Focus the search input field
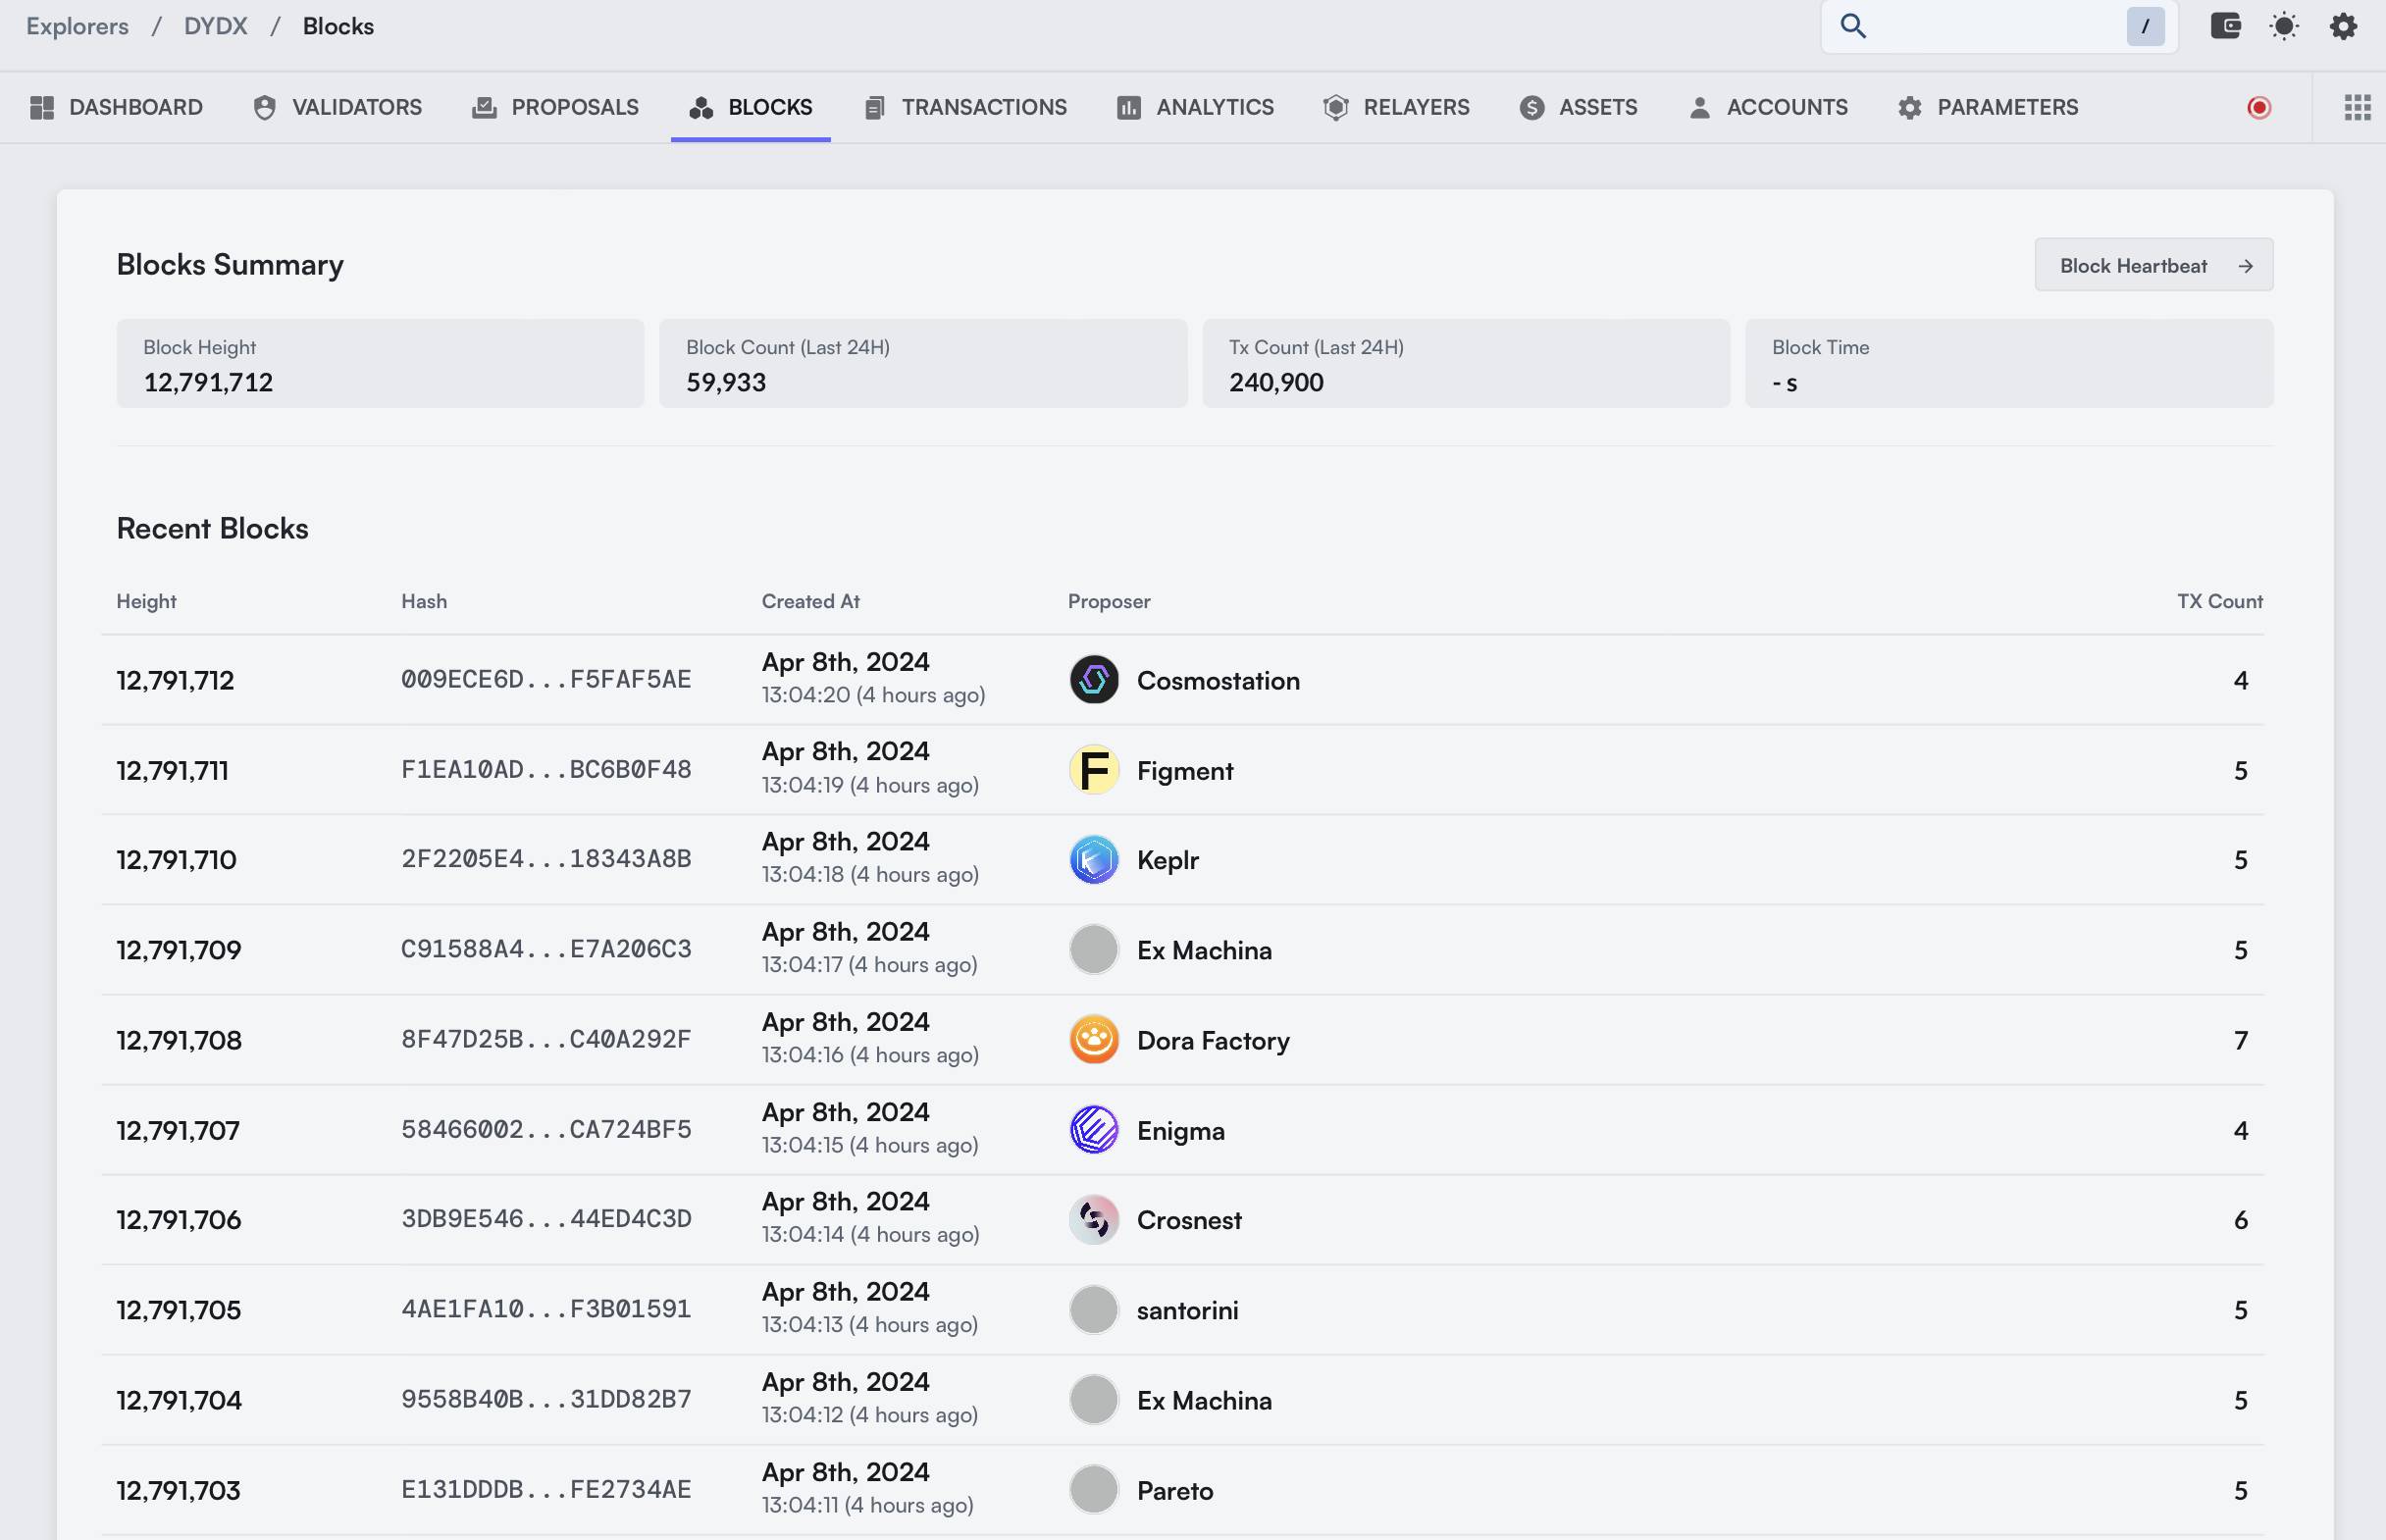This screenshot has width=2386, height=1540. pos(1998,26)
